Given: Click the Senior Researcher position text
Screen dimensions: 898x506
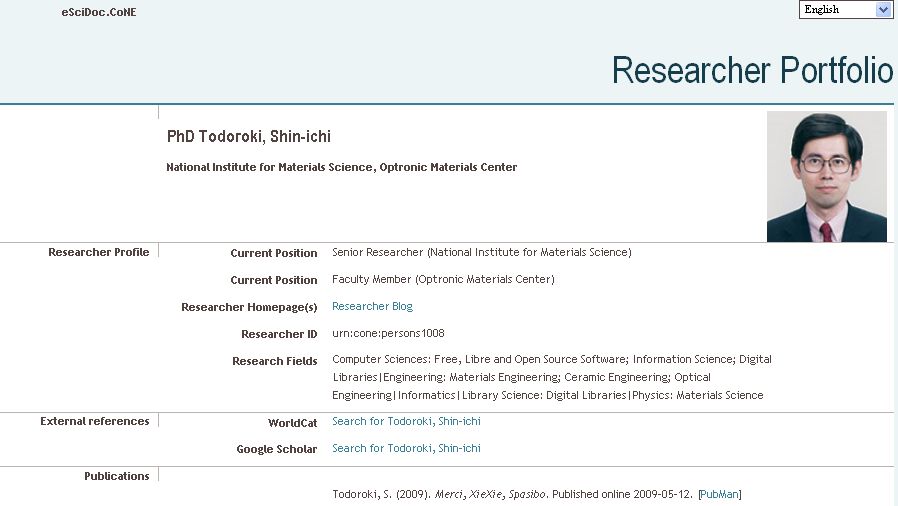Looking at the screenshot, I should coord(481,253).
